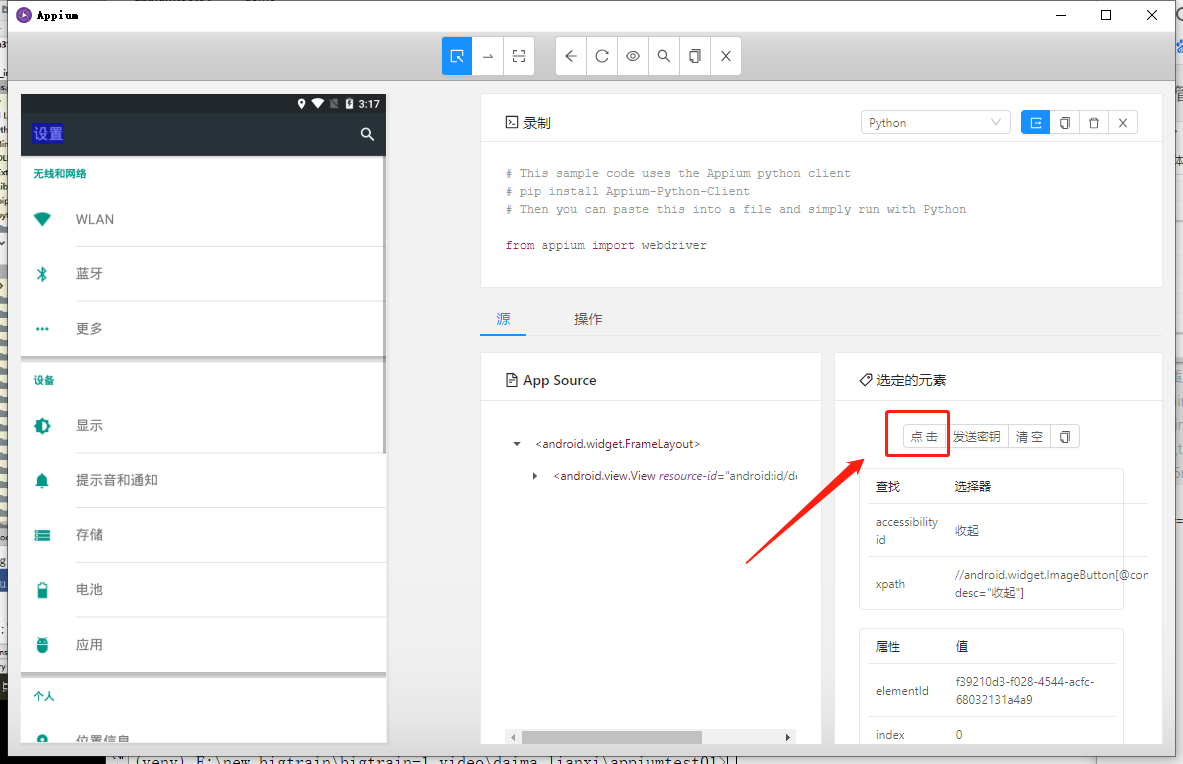Click the Android robot icon beside 应用
The height and width of the screenshot is (764, 1183).
click(42, 645)
